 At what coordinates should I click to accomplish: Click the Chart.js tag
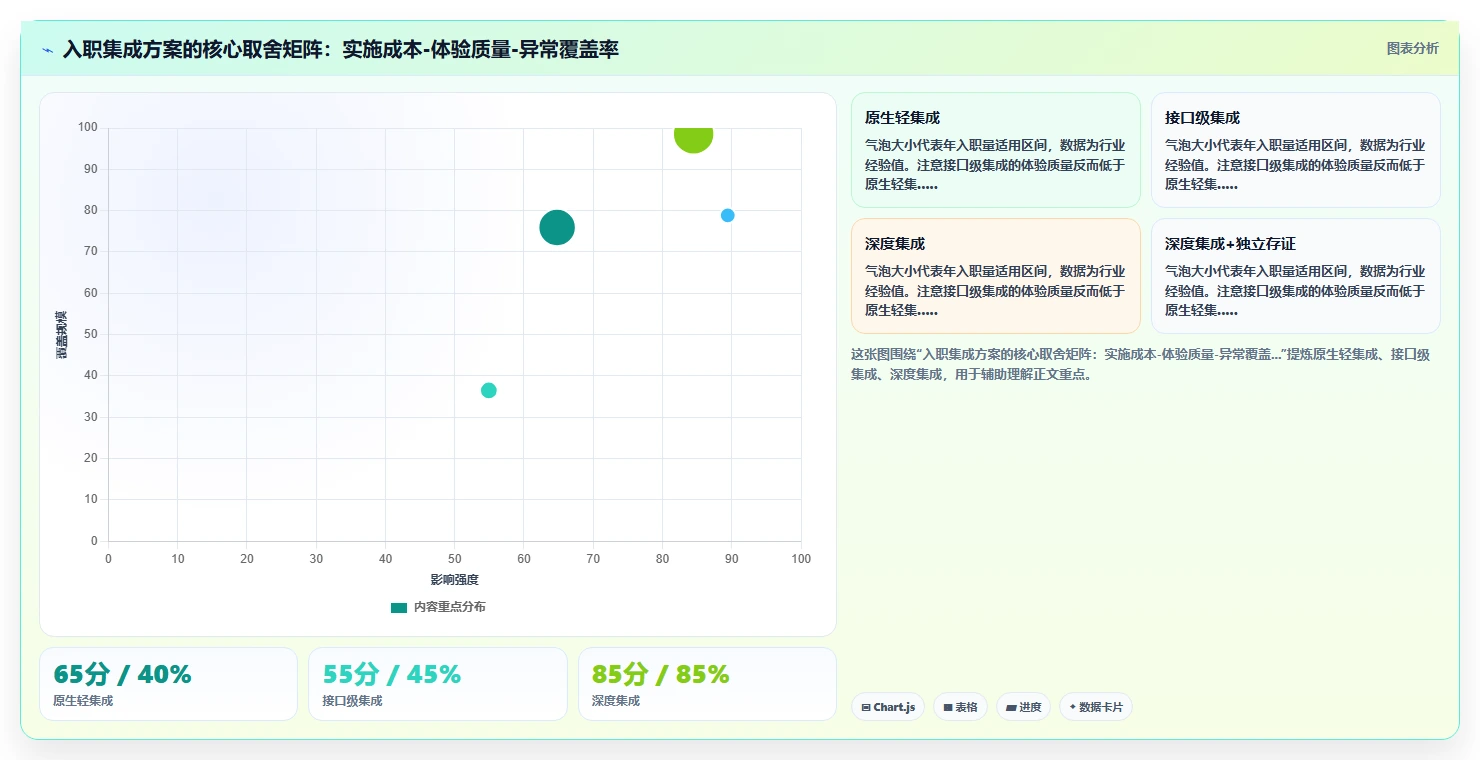tap(888, 707)
